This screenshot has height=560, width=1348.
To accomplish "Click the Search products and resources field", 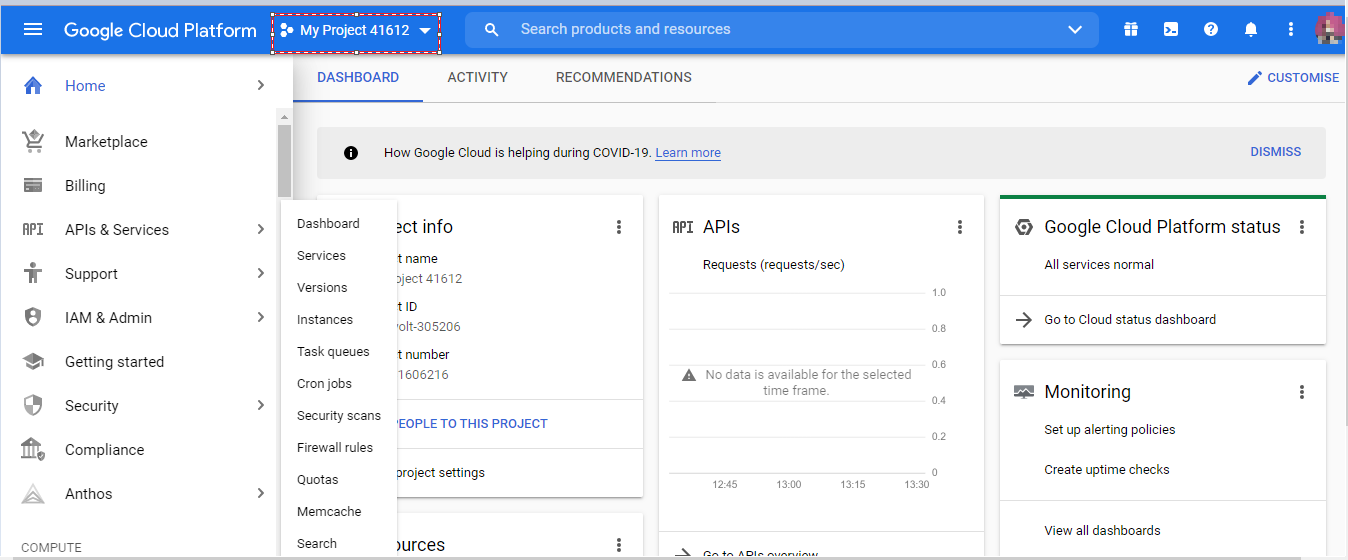I will 782,30.
